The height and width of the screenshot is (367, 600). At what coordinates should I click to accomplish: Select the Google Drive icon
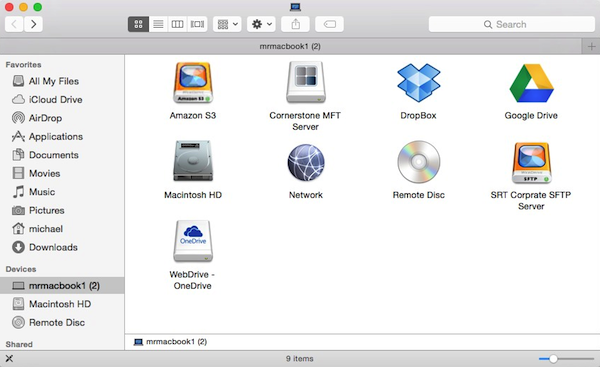click(531, 83)
